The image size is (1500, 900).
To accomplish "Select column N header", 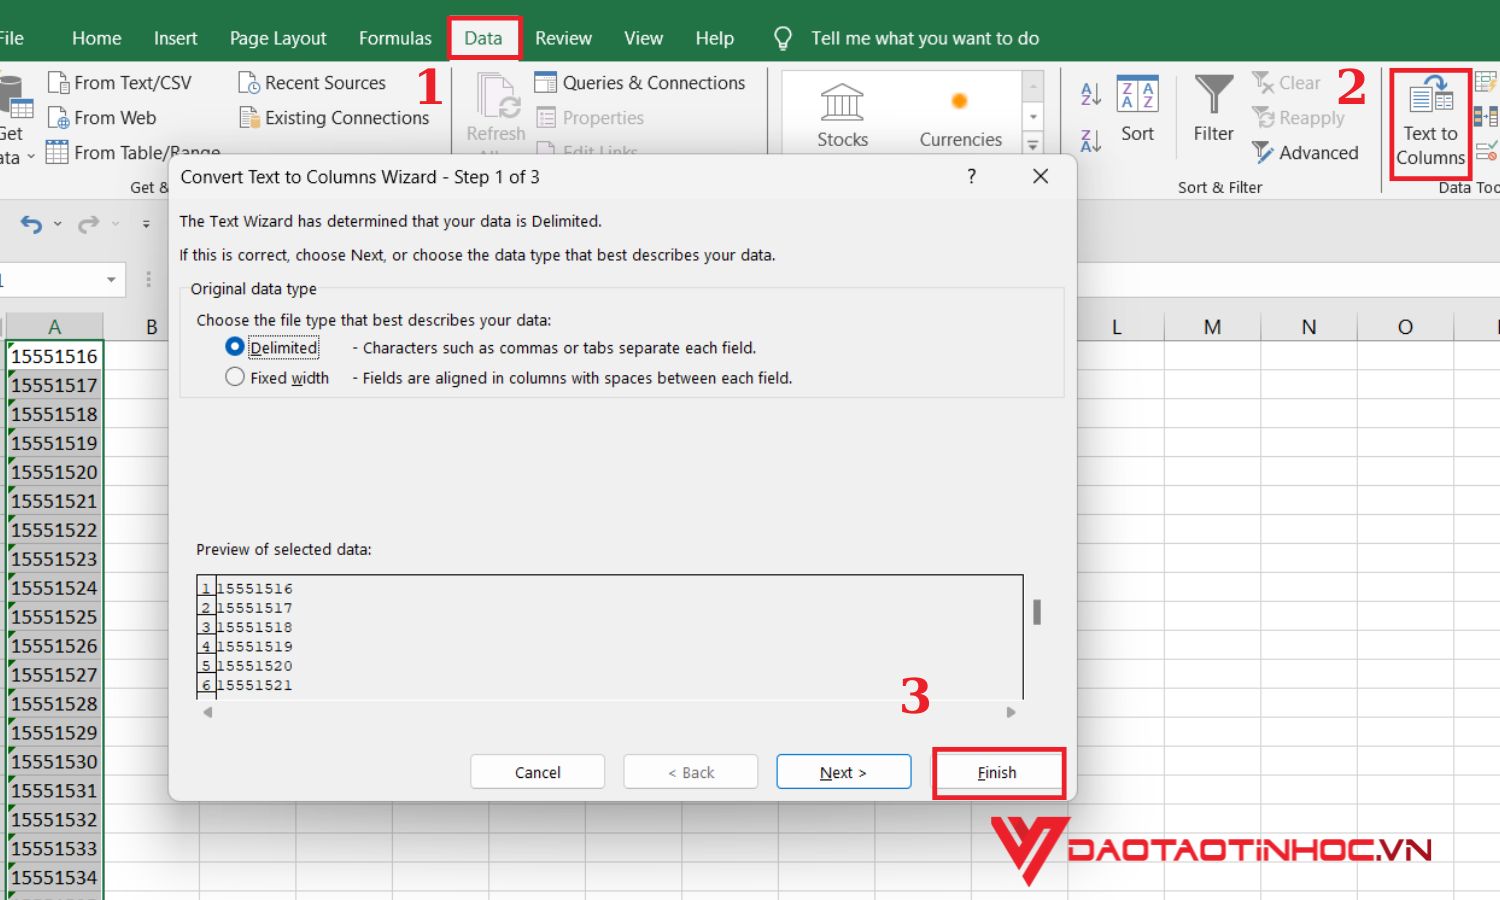I will click(1309, 327).
